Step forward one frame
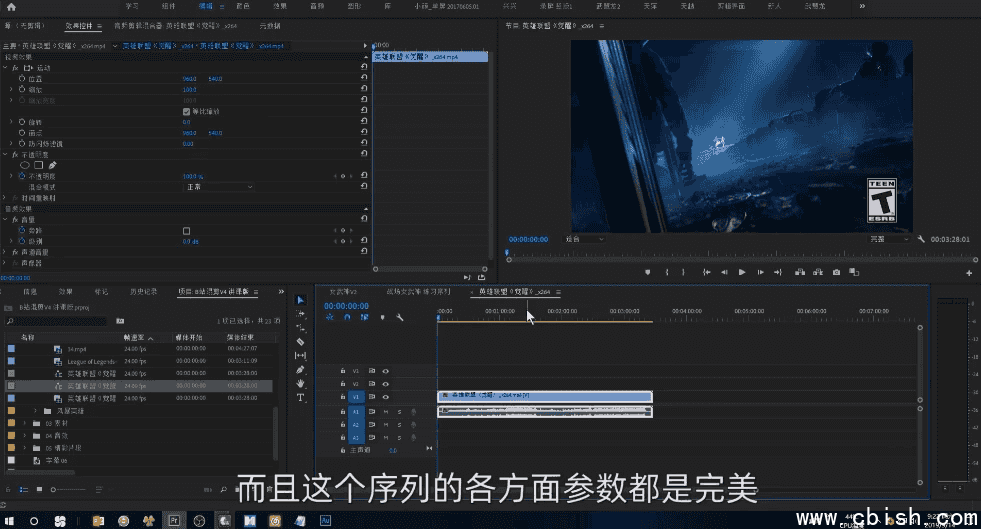Viewport: 981px width, 529px height. coord(760,272)
